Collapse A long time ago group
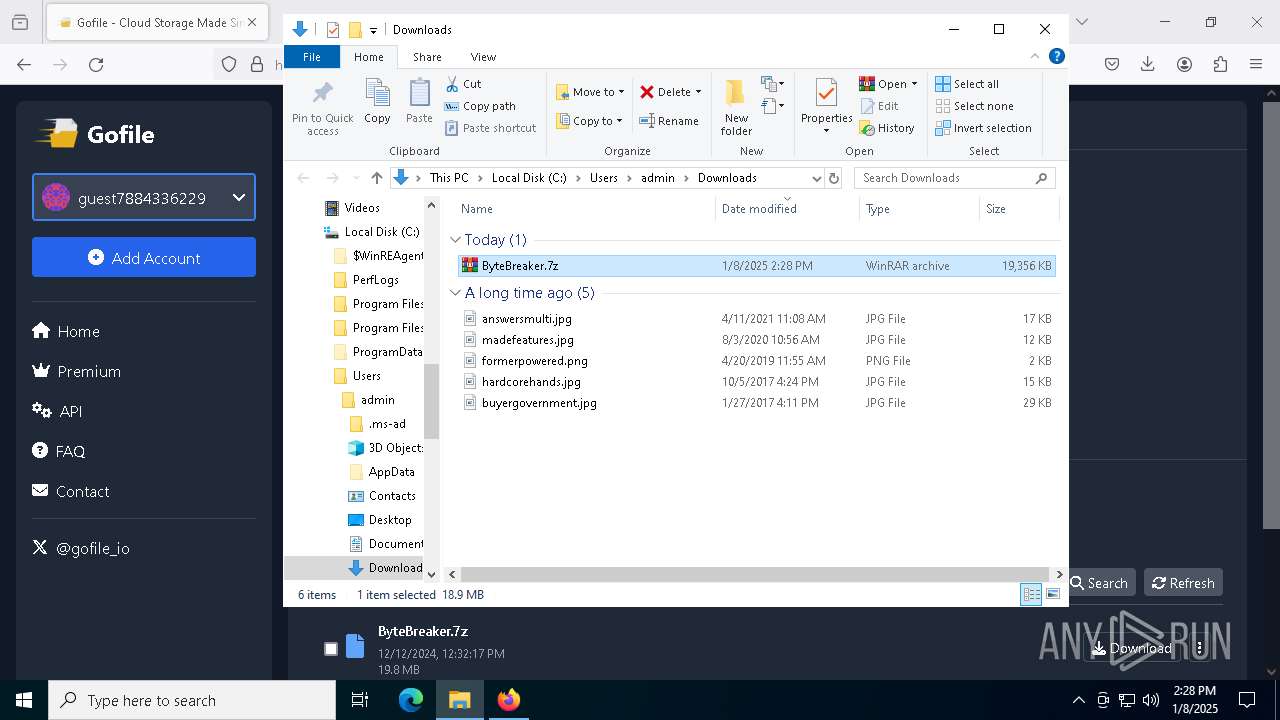Screen dimensions: 1280x720 (456, 293)
